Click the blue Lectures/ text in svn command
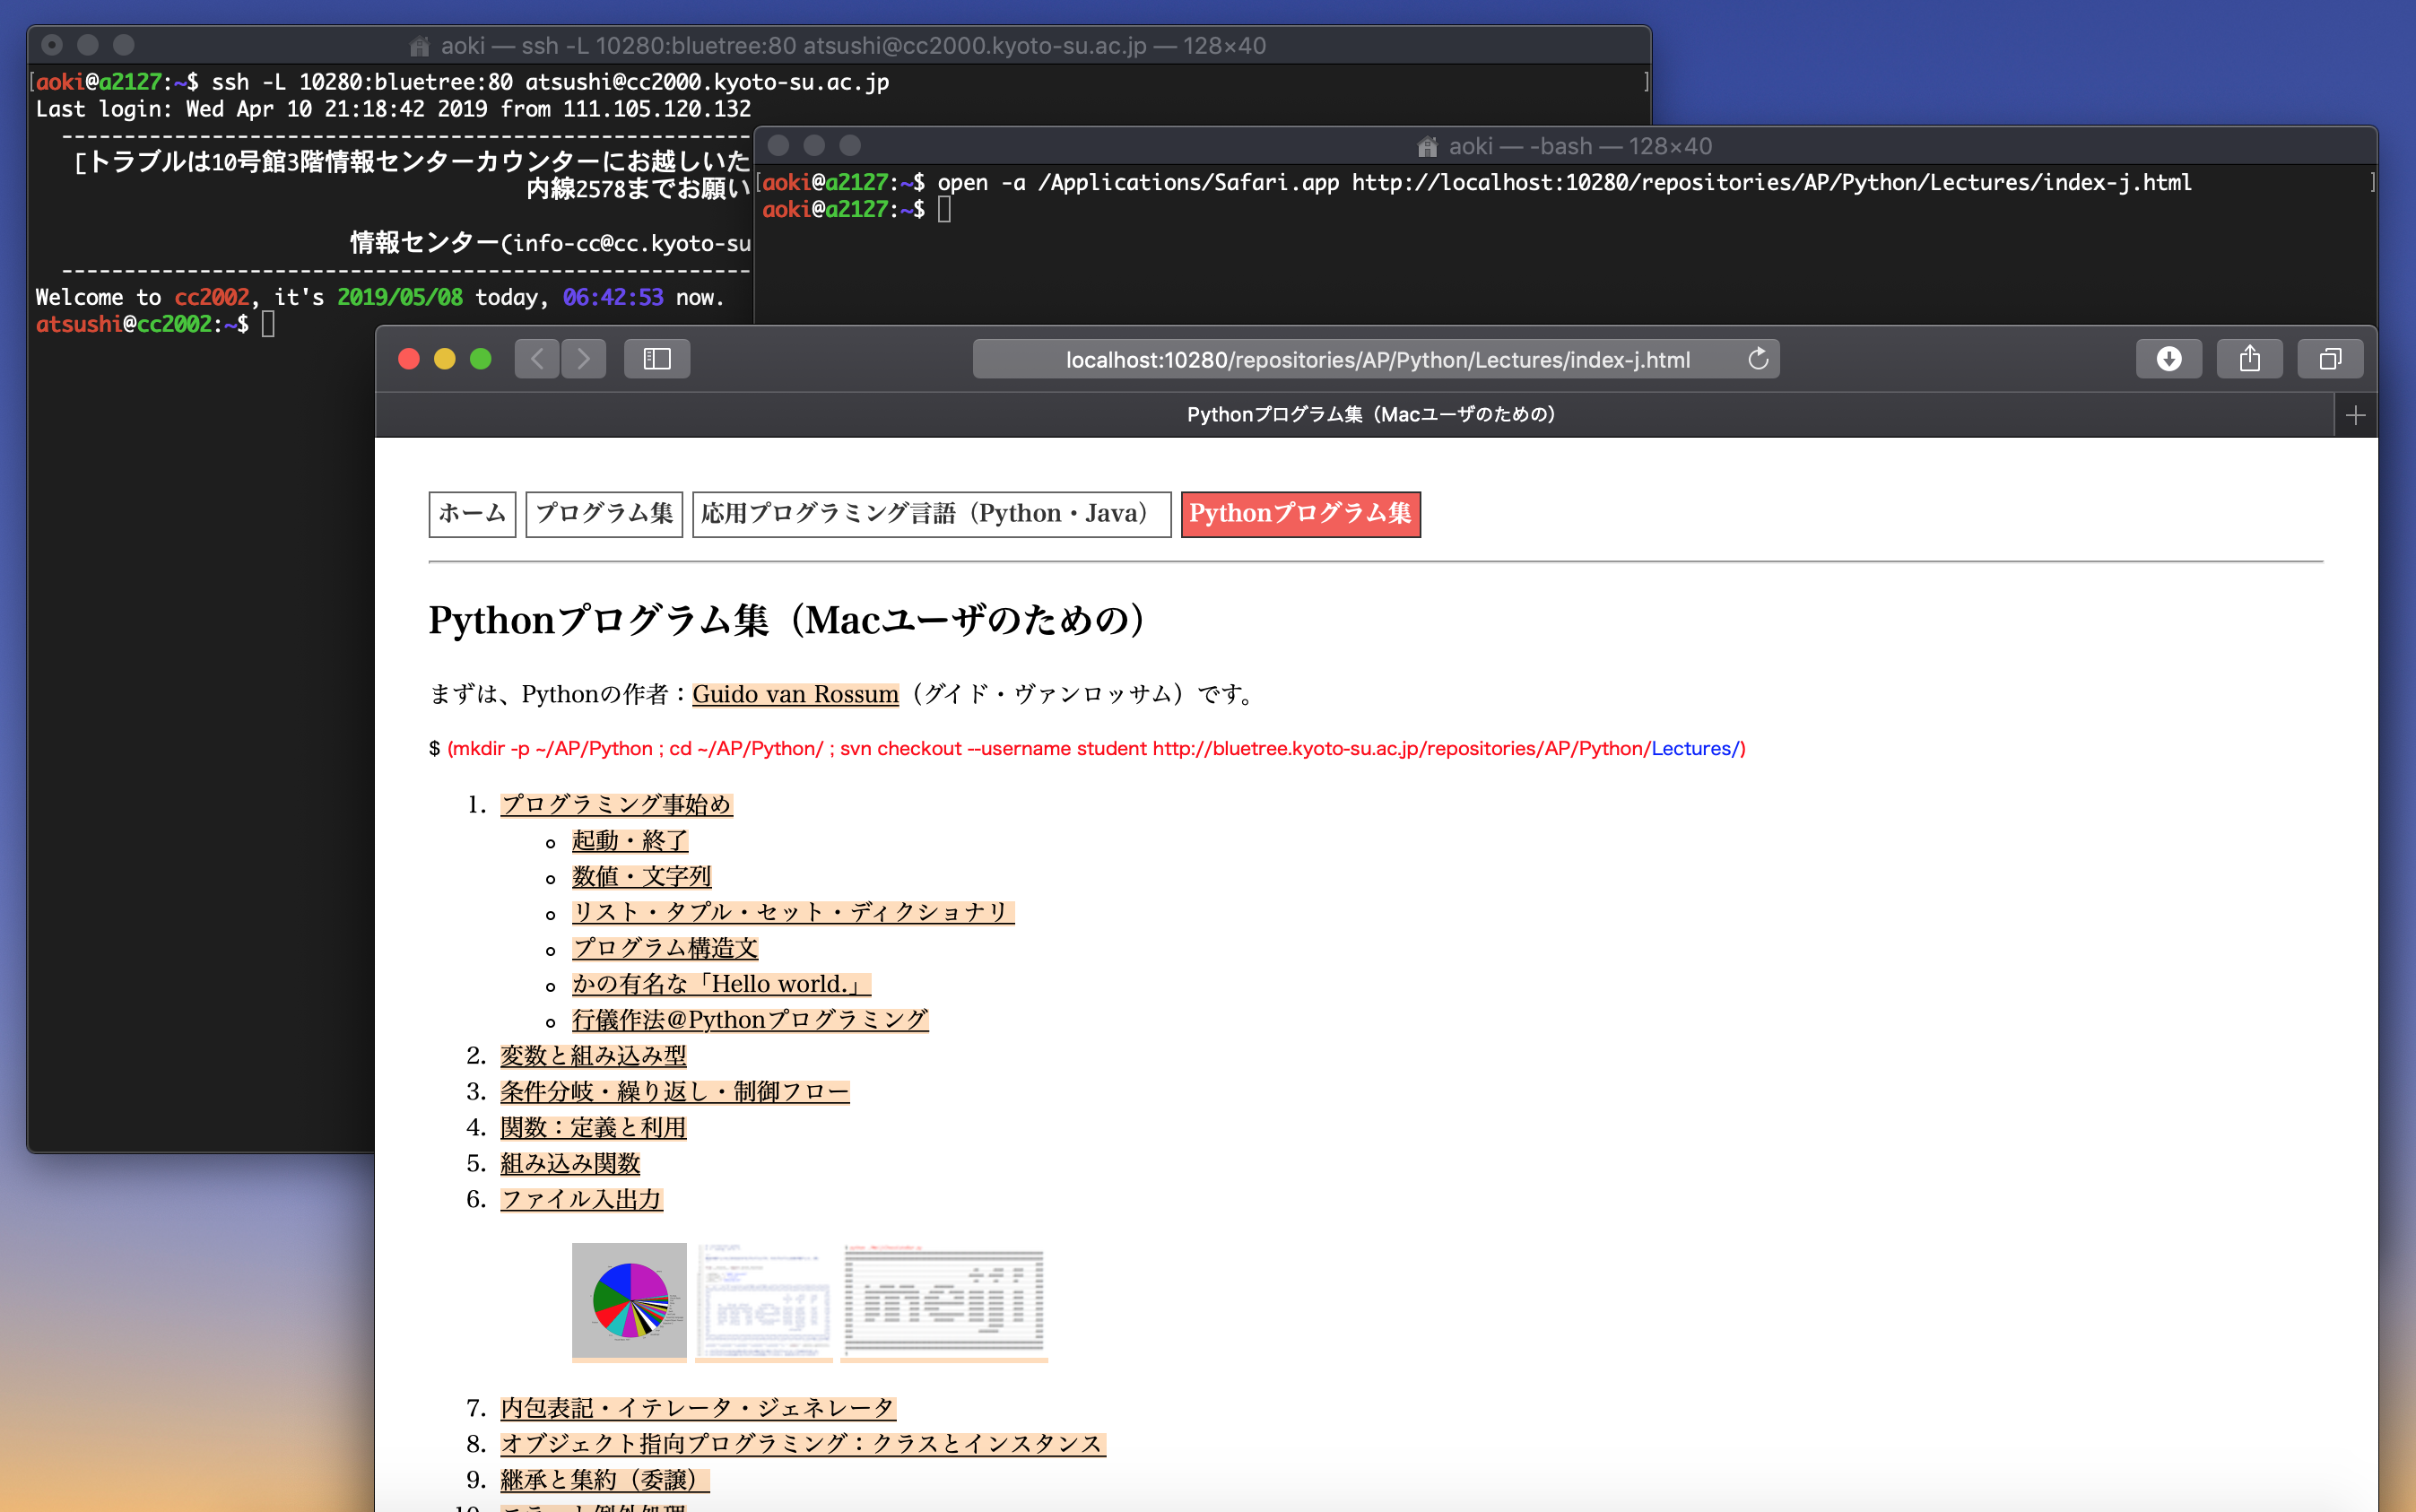This screenshot has height=1512, width=2416. [x=1695, y=749]
